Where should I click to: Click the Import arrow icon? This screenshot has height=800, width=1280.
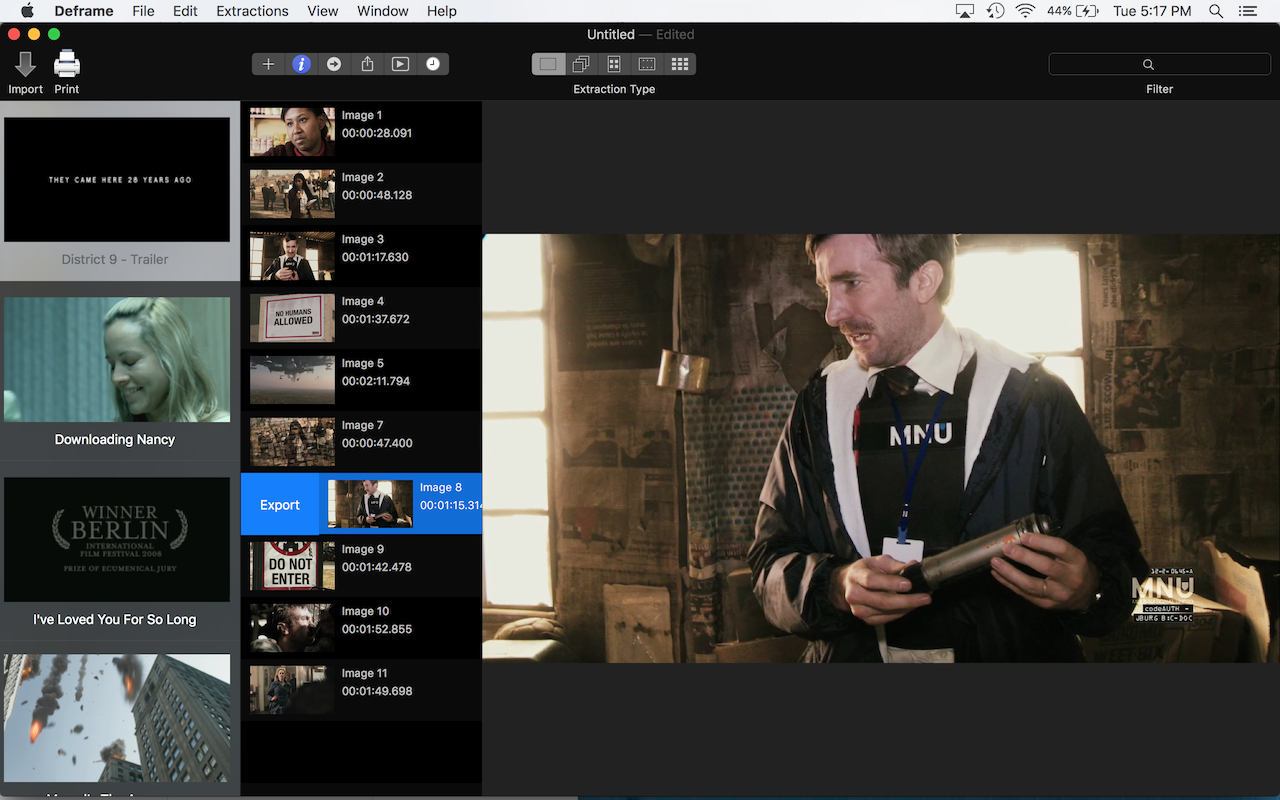coord(25,64)
